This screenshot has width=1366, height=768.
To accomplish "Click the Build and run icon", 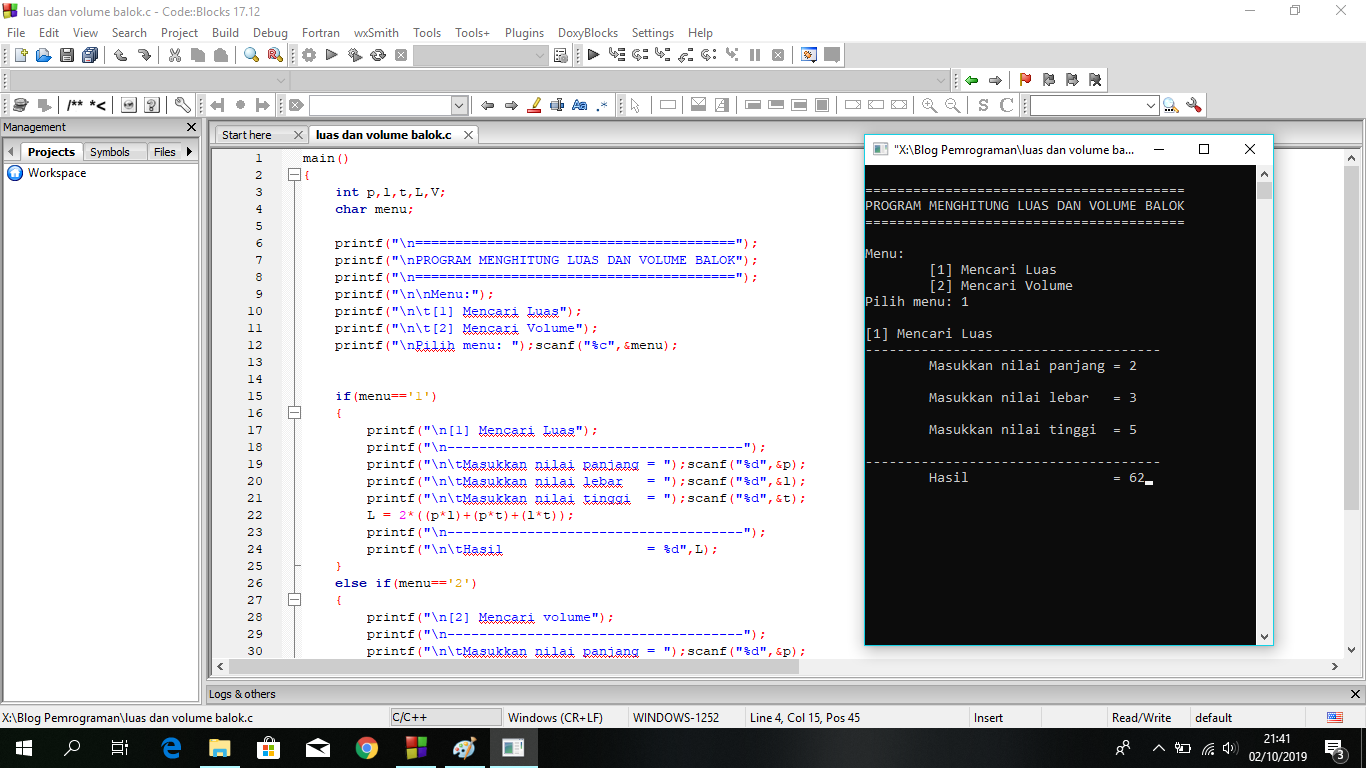I will point(355,55).
